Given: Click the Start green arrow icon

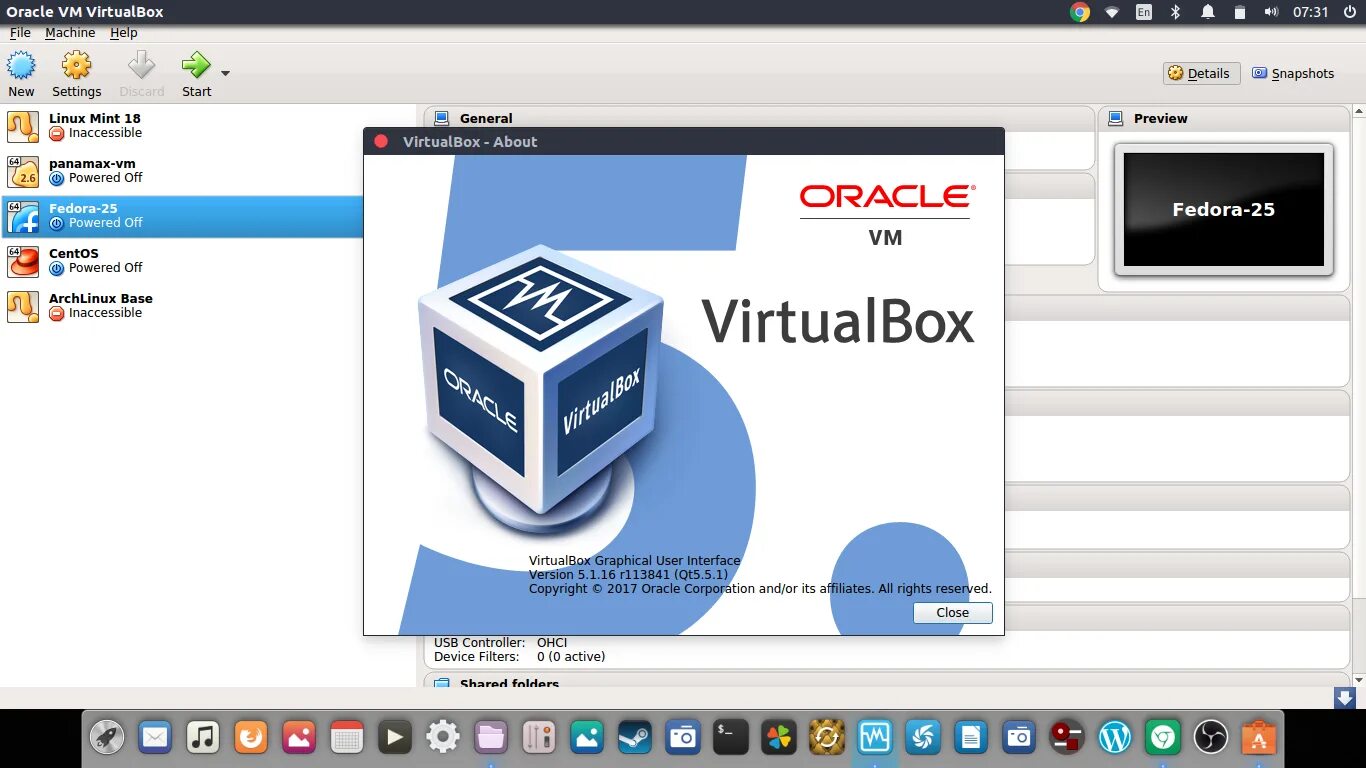Looking at the screenshot, I should (196, 67).
